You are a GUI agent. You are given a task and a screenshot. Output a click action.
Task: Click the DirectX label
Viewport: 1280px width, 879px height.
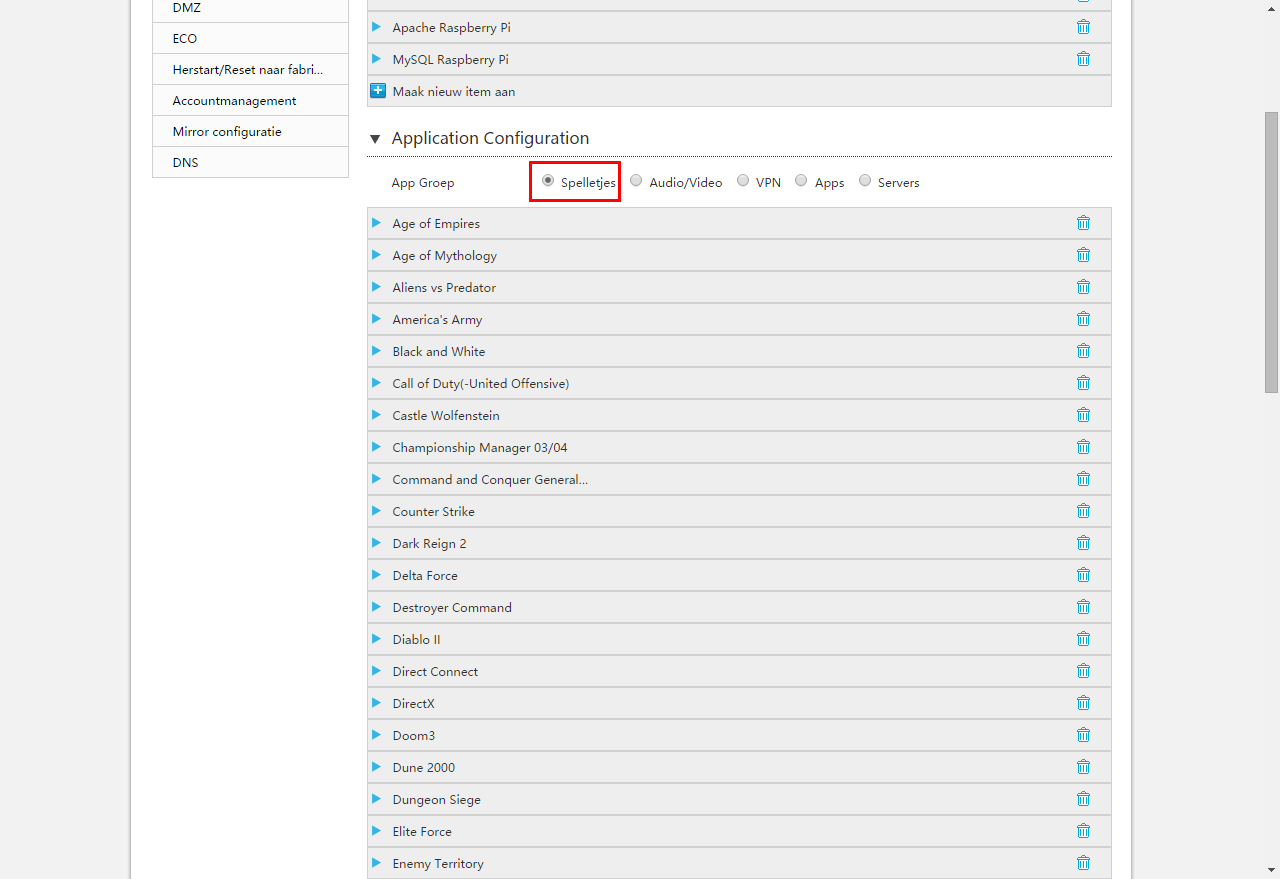click(x=414, y=704)
